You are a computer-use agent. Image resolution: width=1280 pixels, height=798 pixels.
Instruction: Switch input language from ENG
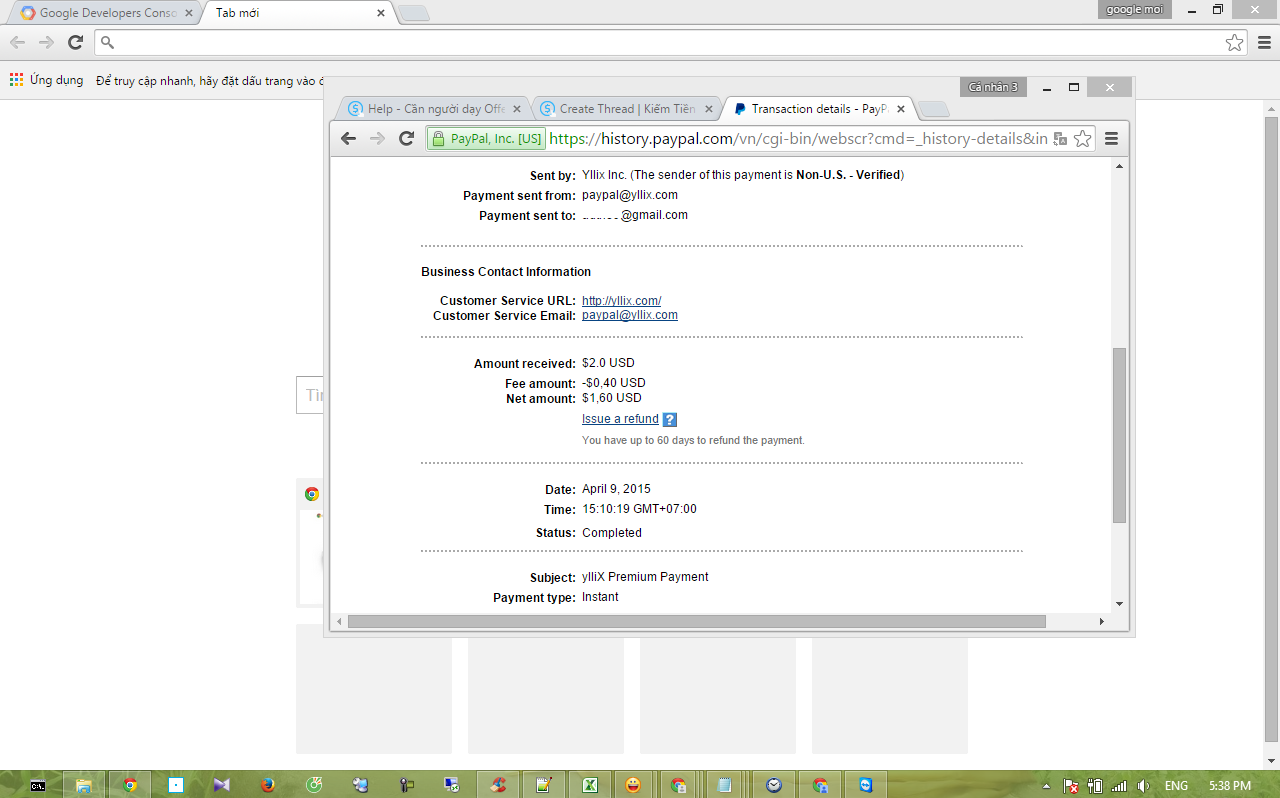1176,786
